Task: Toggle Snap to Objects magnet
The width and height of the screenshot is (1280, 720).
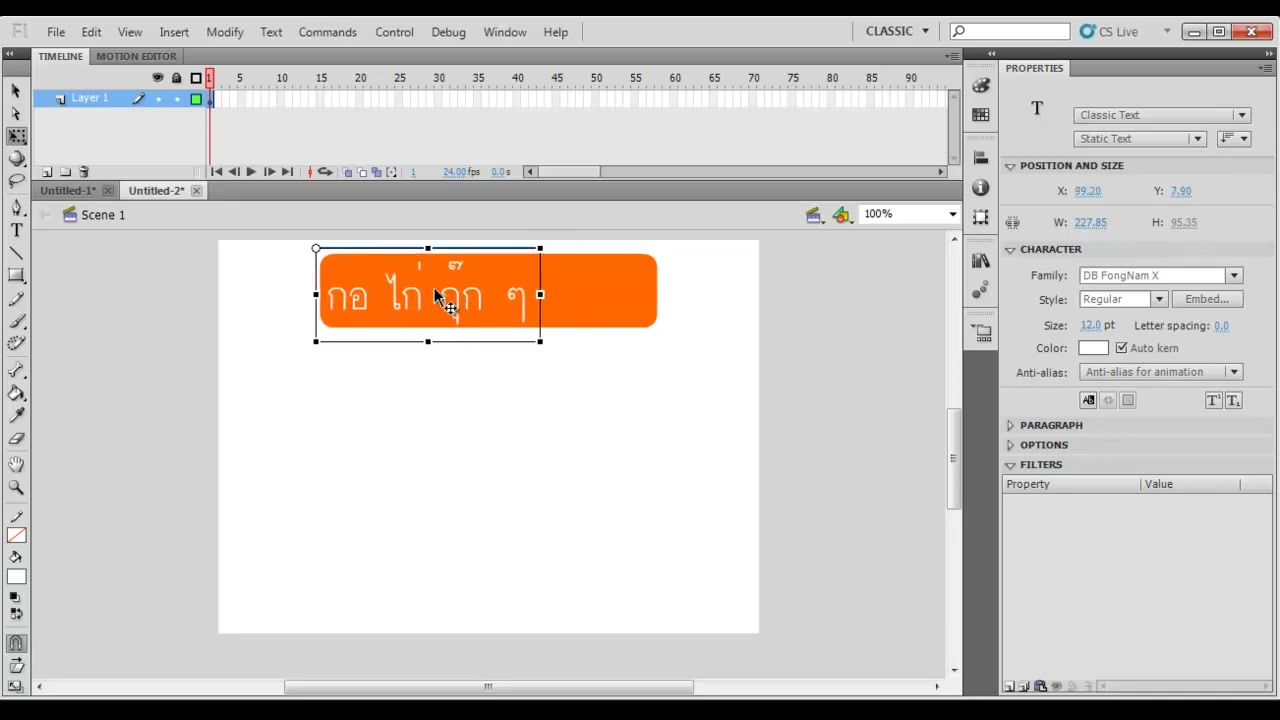Action: 16,645
